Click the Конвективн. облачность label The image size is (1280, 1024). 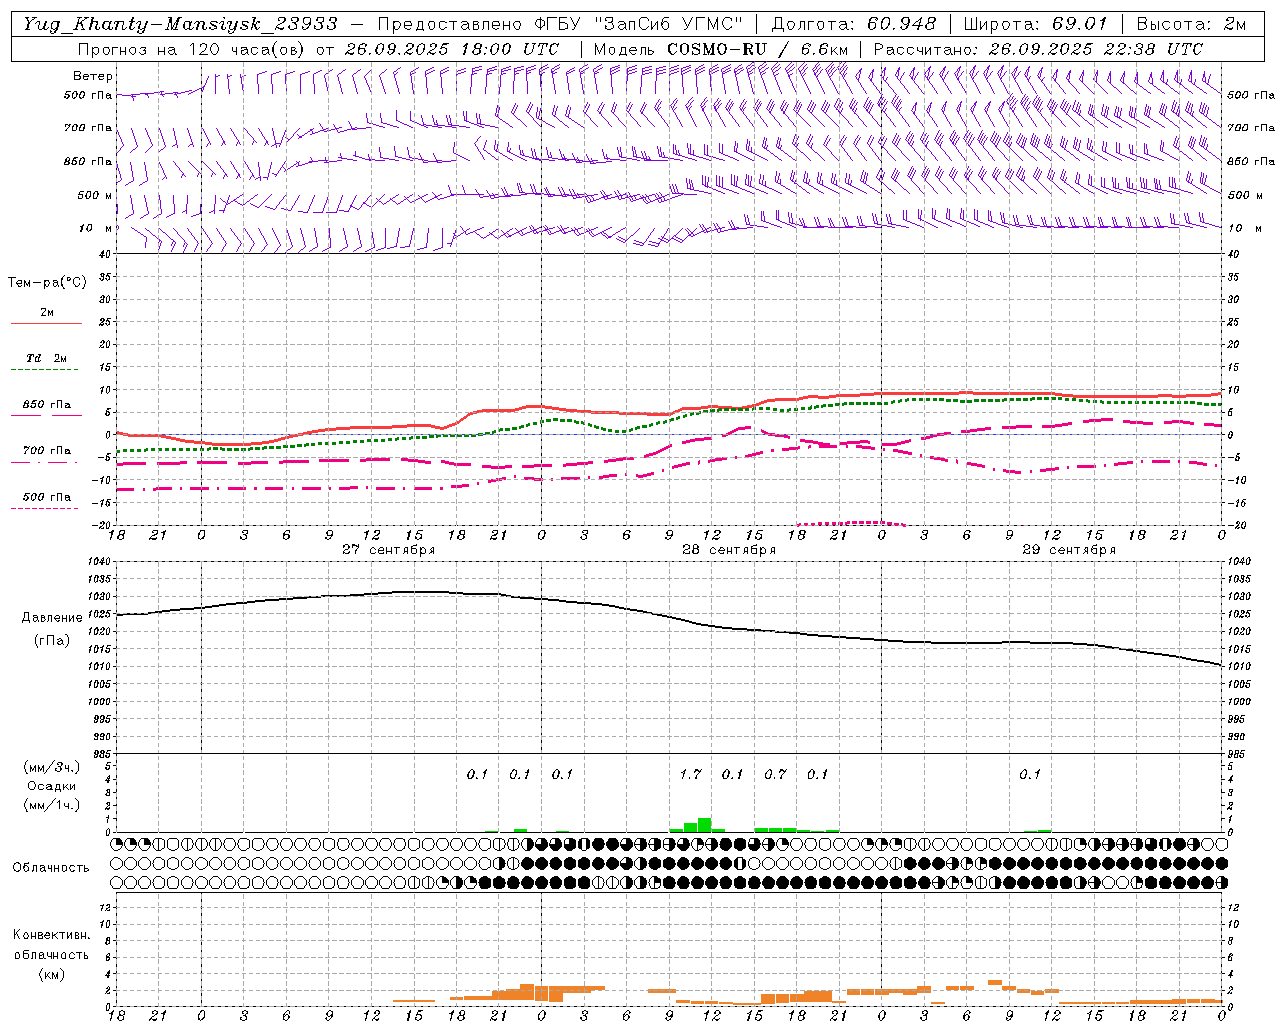[51, 945]
